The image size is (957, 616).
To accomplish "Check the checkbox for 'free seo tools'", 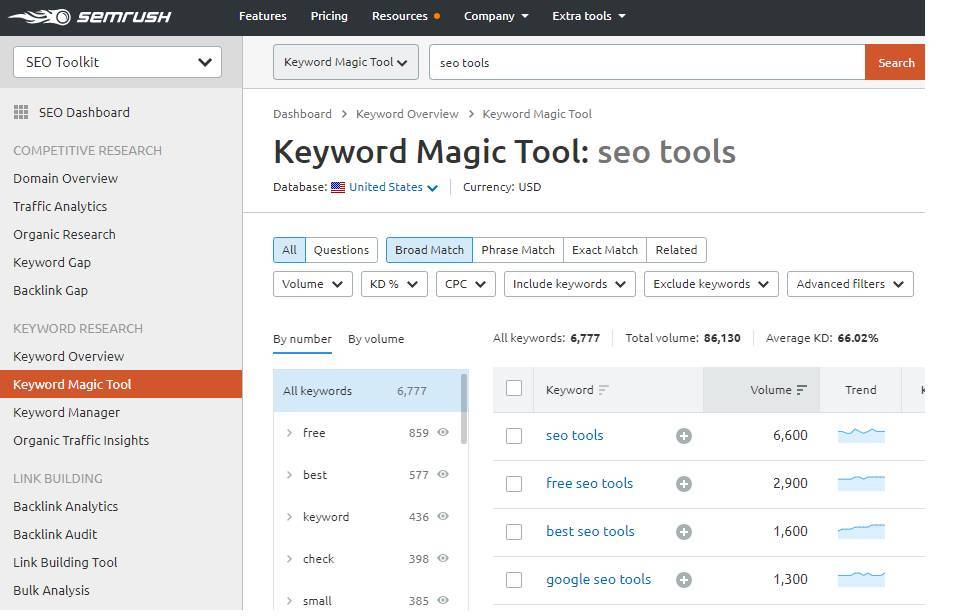I will pyautogui.click(x=514, y=483).
